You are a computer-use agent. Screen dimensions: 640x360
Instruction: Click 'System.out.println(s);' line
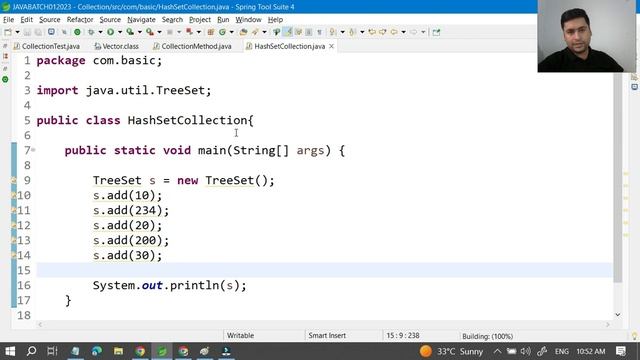point(169,285)
